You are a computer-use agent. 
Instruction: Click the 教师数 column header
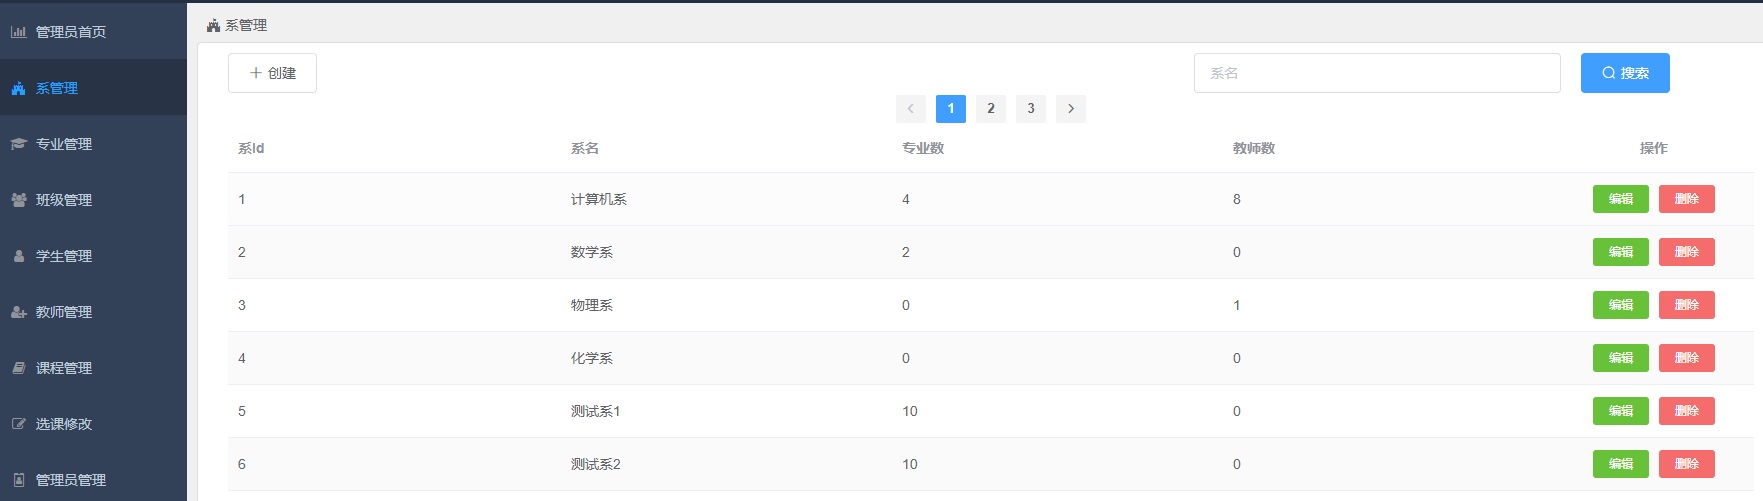tap(1254, 148)
